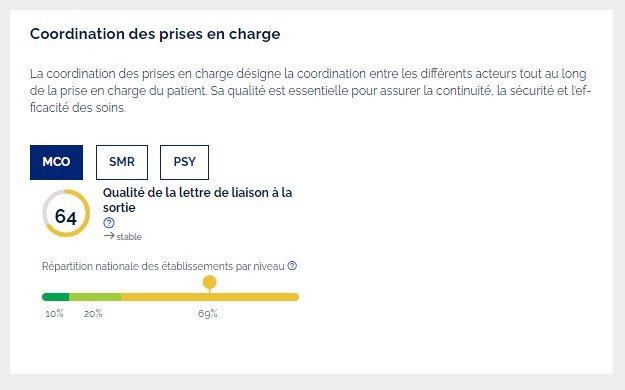Click the yellow round marker above the bar

click(210, 282)
